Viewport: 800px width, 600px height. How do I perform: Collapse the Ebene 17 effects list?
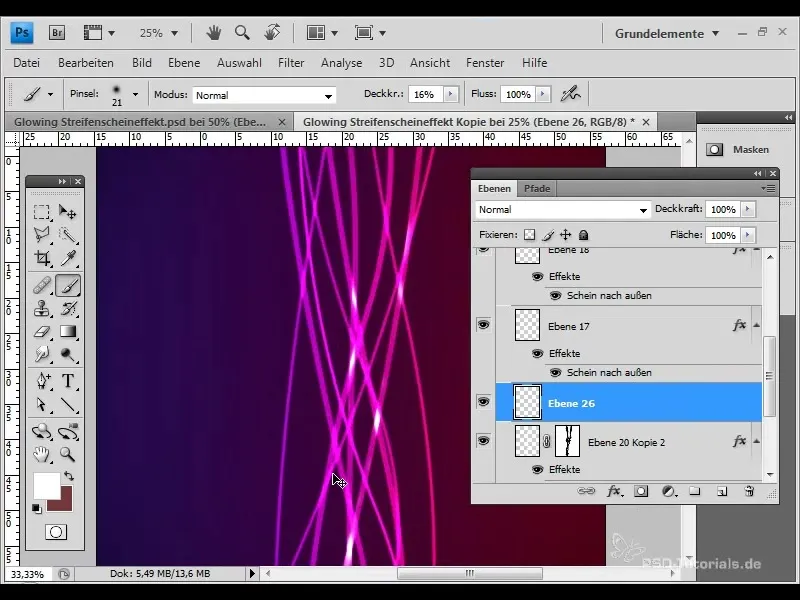(756, 326)
